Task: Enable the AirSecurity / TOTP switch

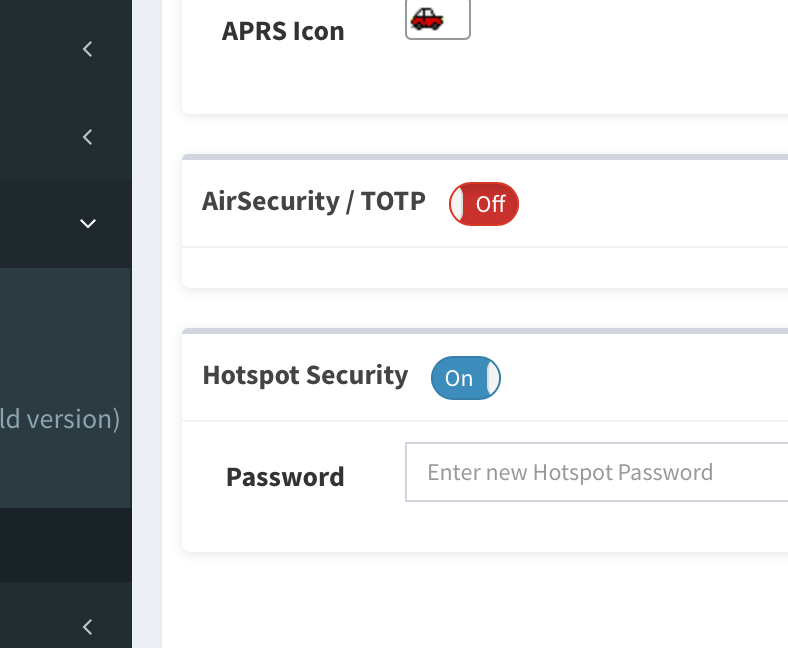Action: tap(484, 204)
